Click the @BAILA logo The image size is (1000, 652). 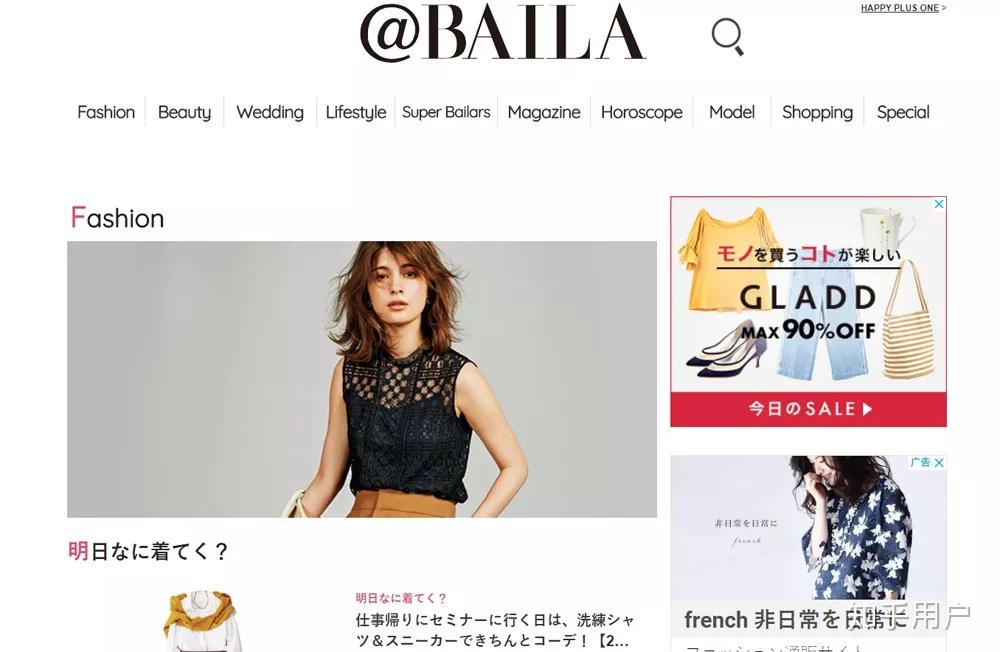503,33
